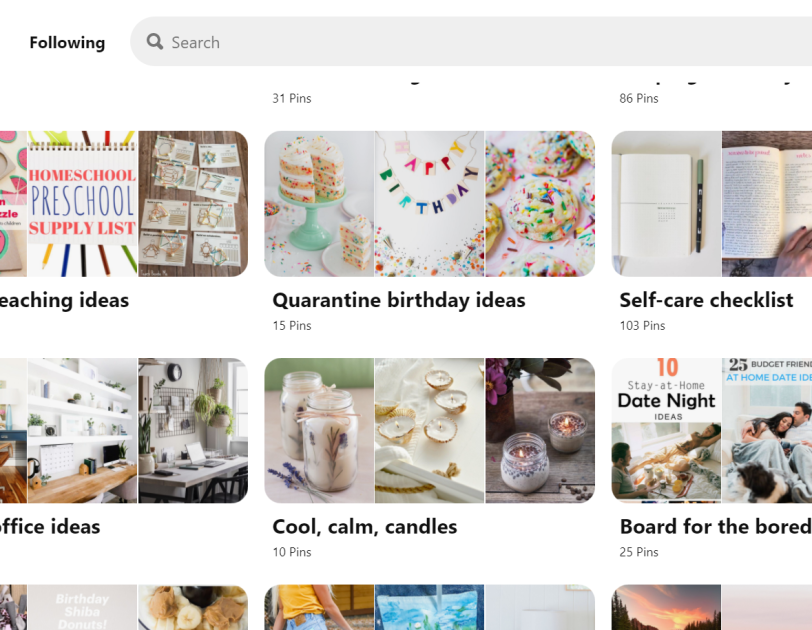Select the Happy Birthday banner thumbnail
This screenshot has width=812, height=630.
coord(429,204)
